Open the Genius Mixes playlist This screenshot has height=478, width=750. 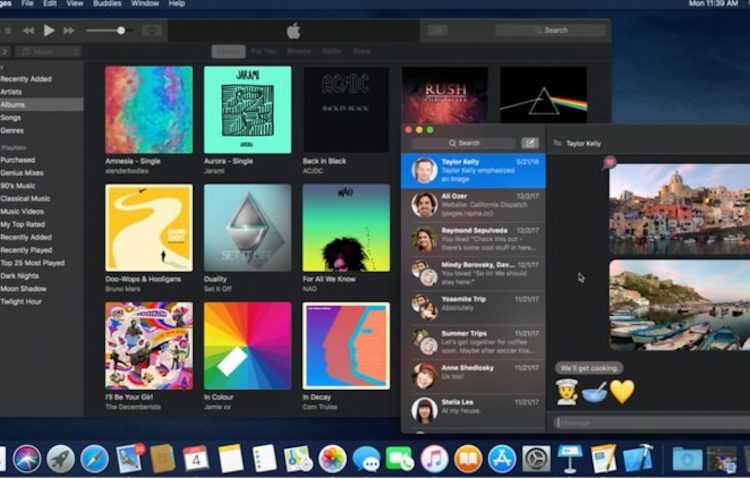(41, 173)
